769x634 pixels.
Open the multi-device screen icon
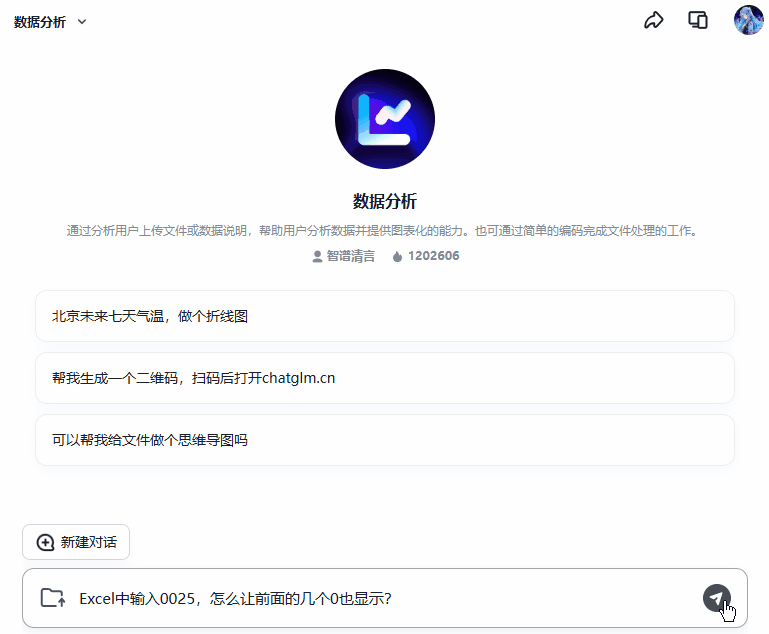pyautogui.click(x=698, y=21)
